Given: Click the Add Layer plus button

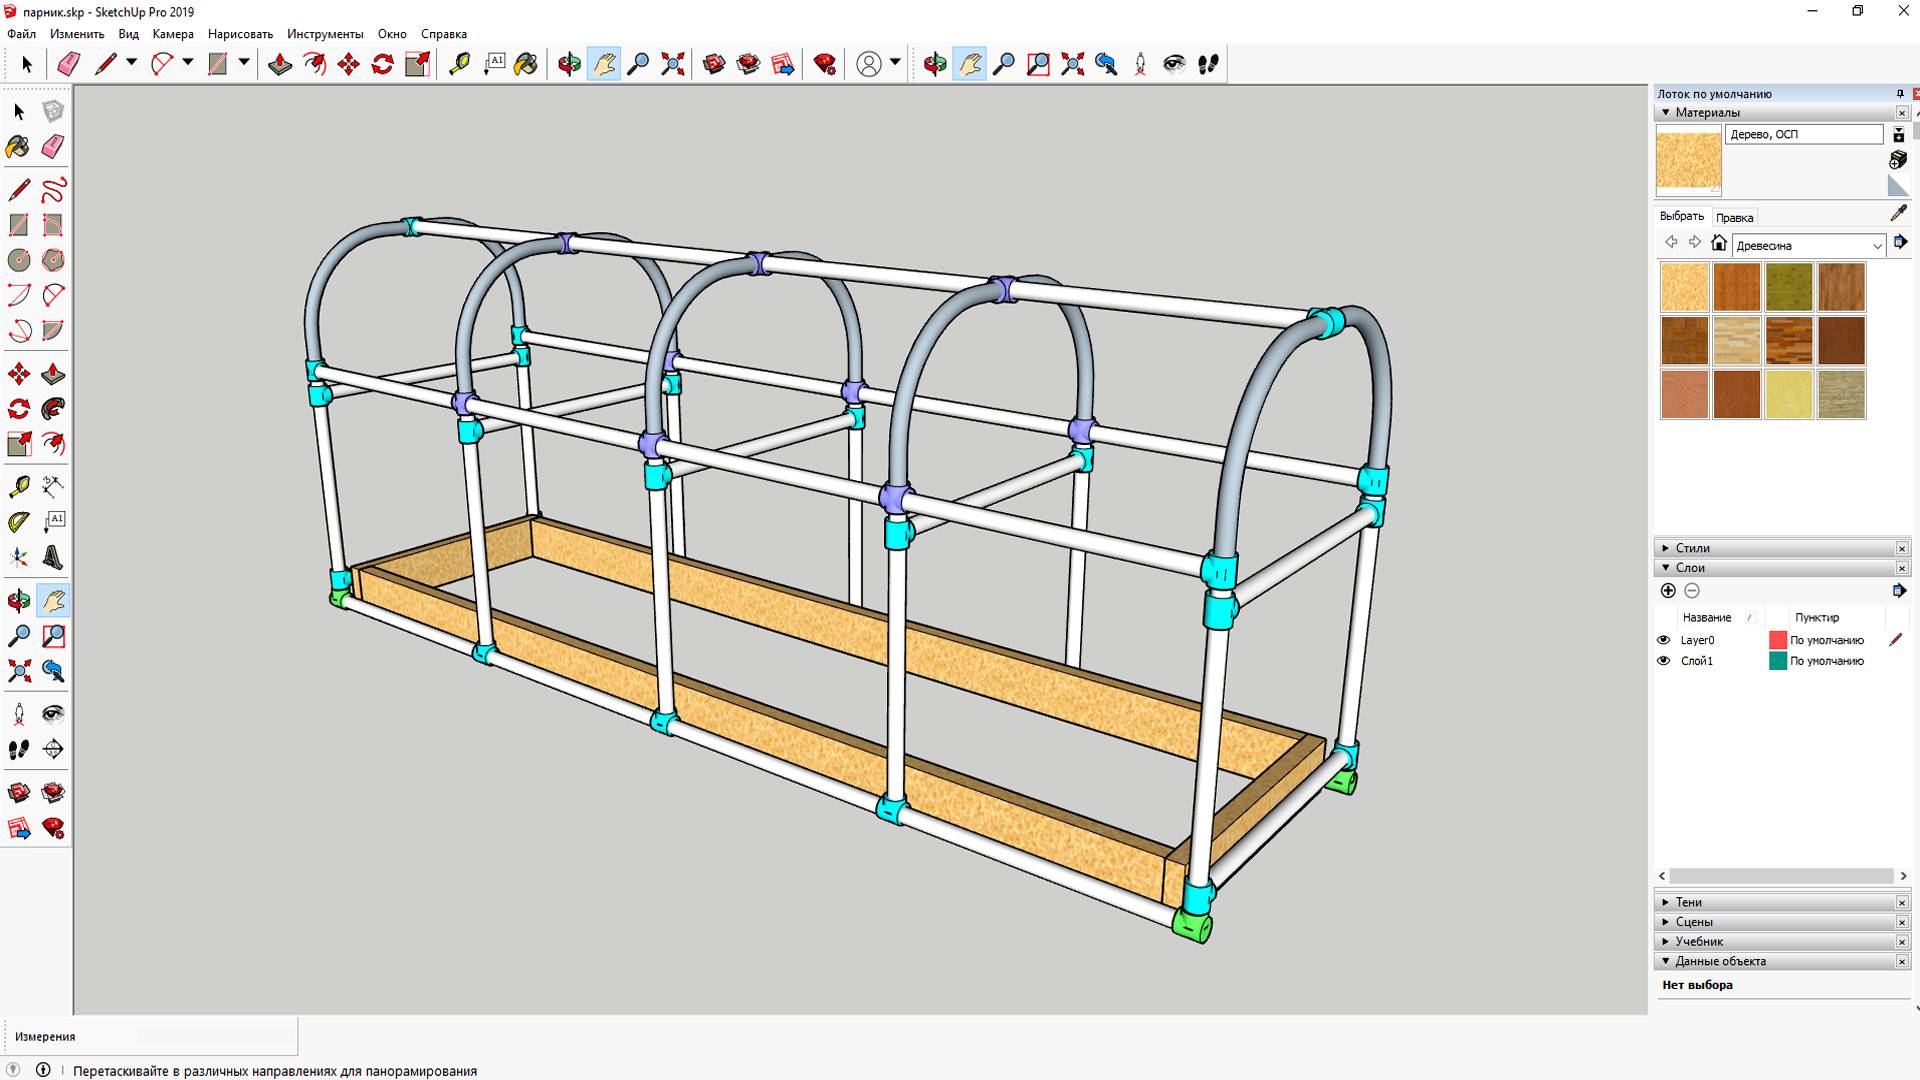Looking at the screenshot, I should (1668, 591).
